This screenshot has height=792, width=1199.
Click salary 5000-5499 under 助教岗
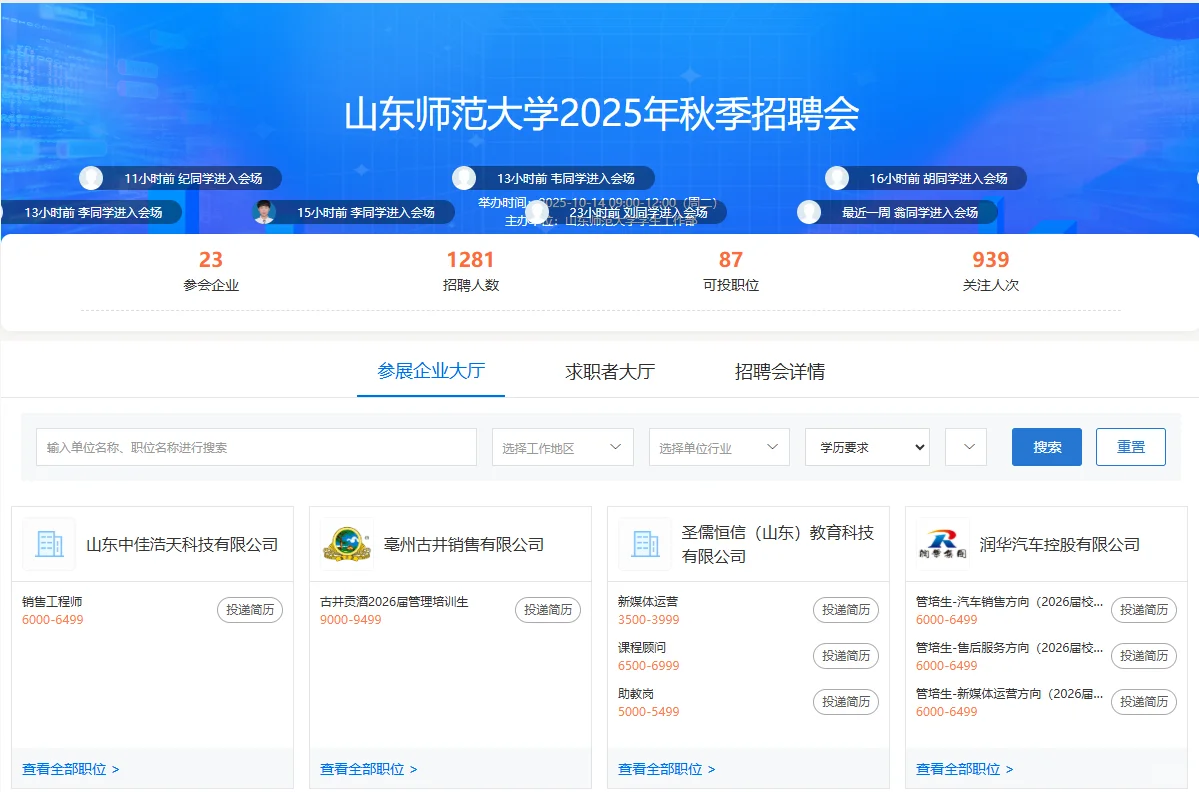pos(648,712)
